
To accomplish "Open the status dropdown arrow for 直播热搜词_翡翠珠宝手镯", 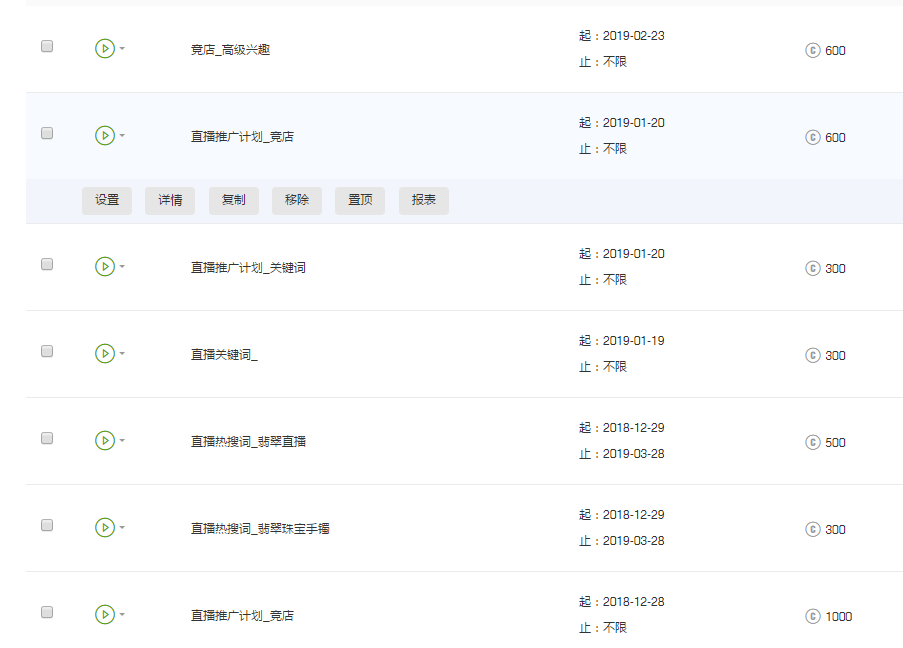I will click(x=122, y=528).
